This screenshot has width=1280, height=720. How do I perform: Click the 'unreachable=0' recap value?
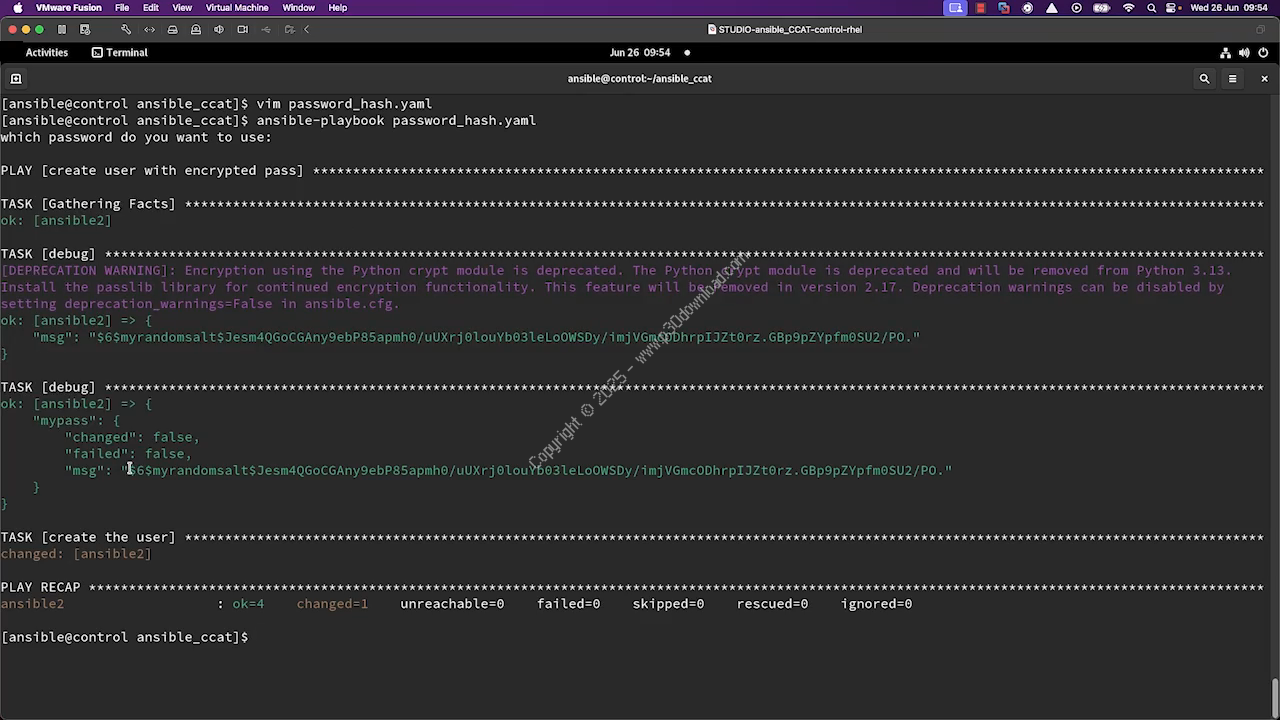click(452, 603)
